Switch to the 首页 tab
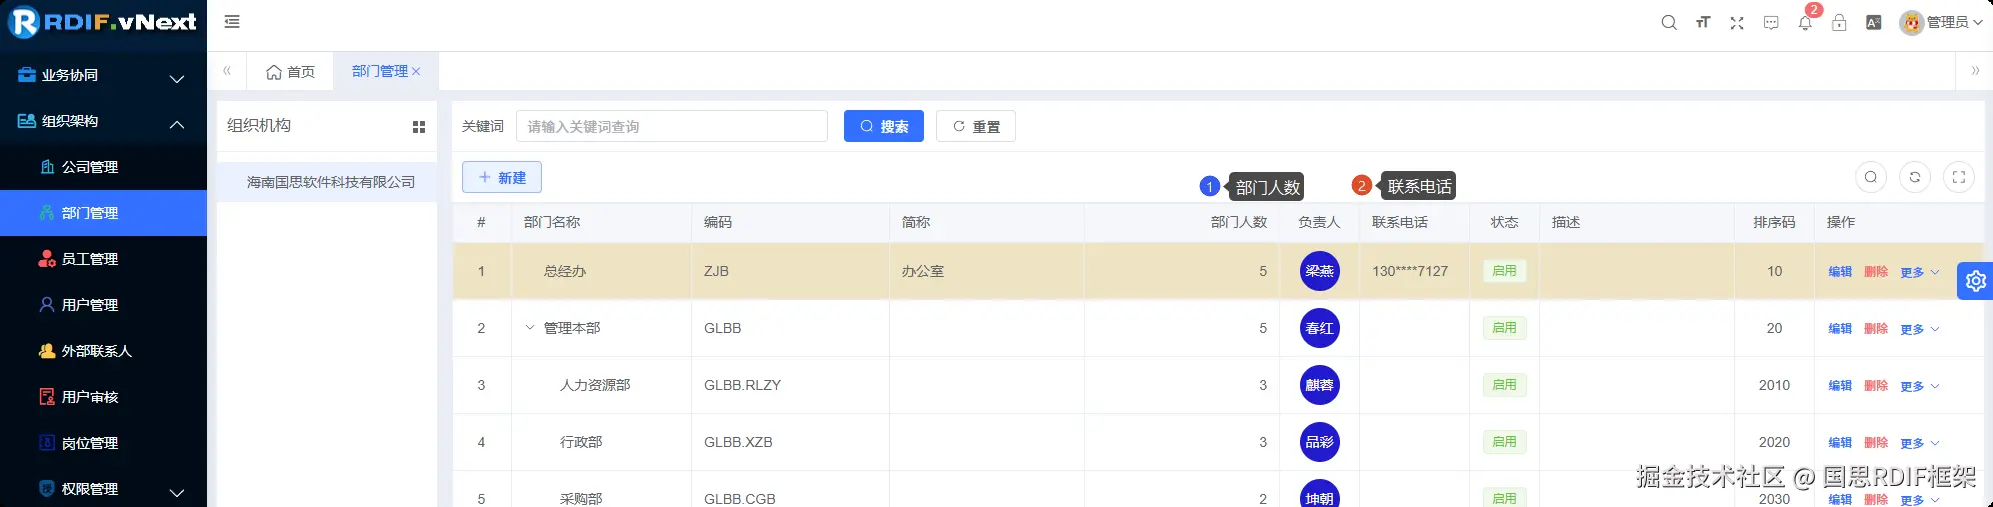 pos(290,71)
